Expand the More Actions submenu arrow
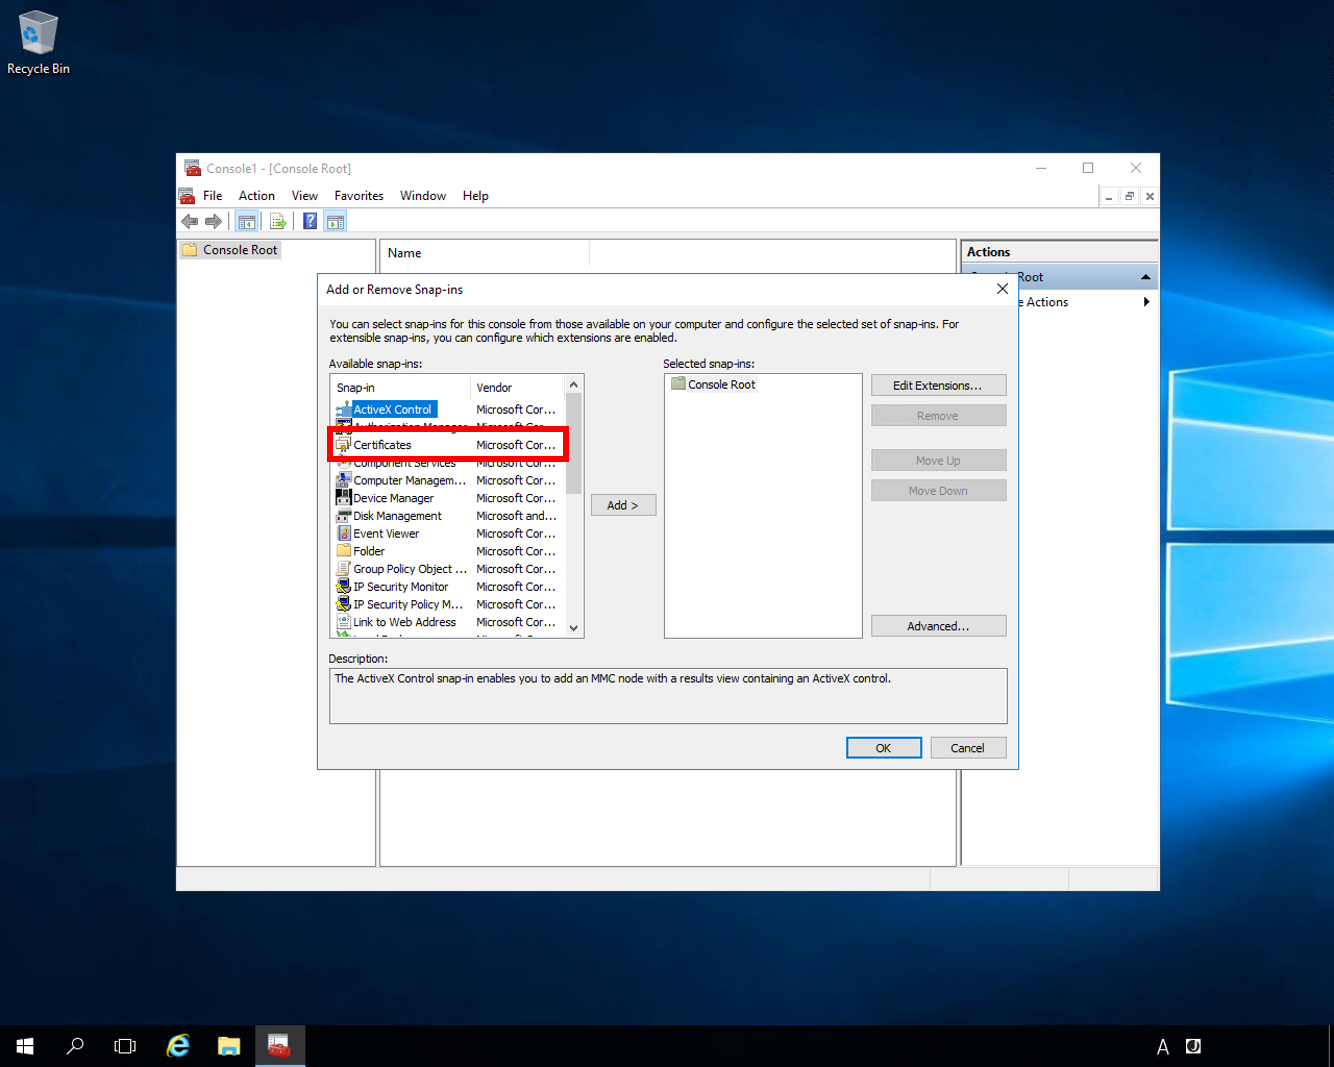Viewport: 1334px width, 1067px height. click(1146, 302)
